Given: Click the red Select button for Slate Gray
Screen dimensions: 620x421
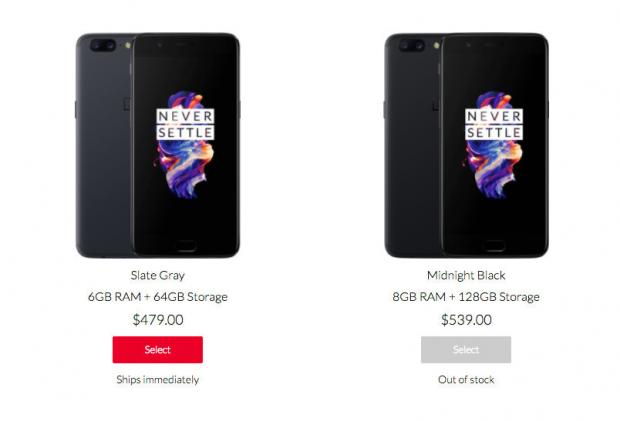Looking at the screenshot, I should pyautogui.click(x=157, y=349).
